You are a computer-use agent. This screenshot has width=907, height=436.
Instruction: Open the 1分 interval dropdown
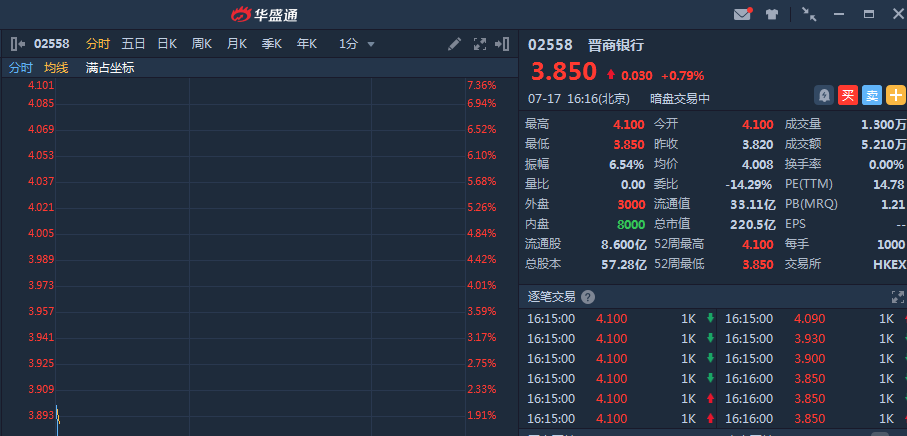click(357, 44)
